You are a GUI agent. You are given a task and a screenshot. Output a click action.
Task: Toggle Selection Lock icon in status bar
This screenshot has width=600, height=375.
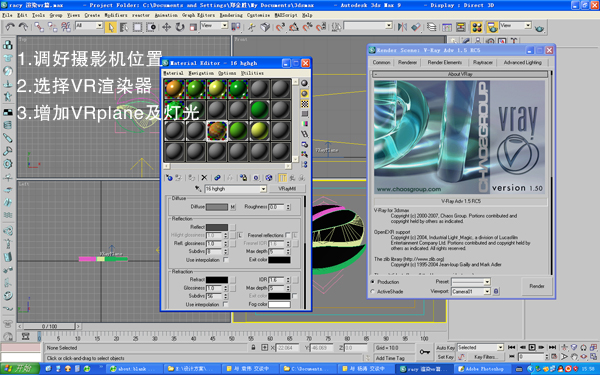pos(253,347)
